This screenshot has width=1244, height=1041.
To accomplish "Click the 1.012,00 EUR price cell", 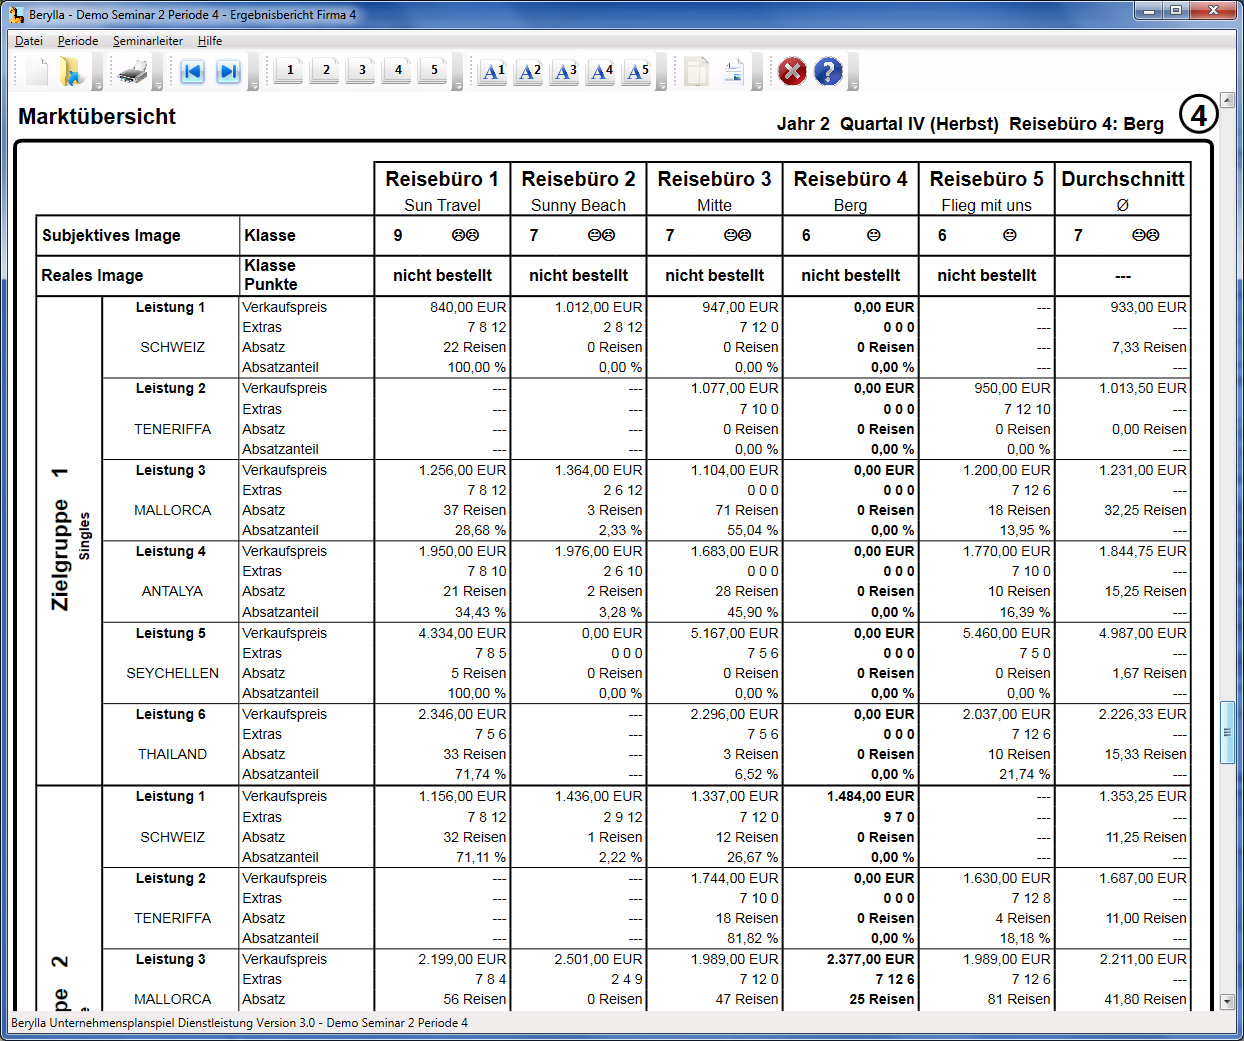I will [598, 307].
